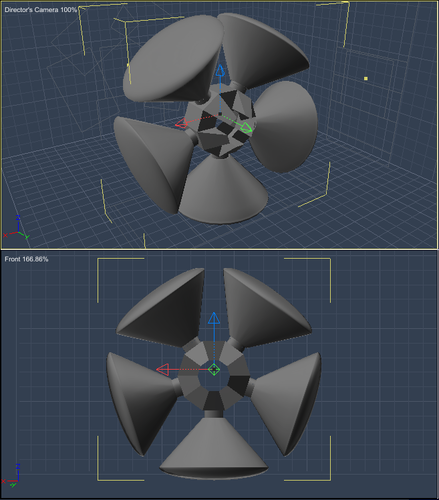Click the XYZ axis indicator in camera view
Screen dimensions: 439x500
pyautogui.click(x=16, y=228)
